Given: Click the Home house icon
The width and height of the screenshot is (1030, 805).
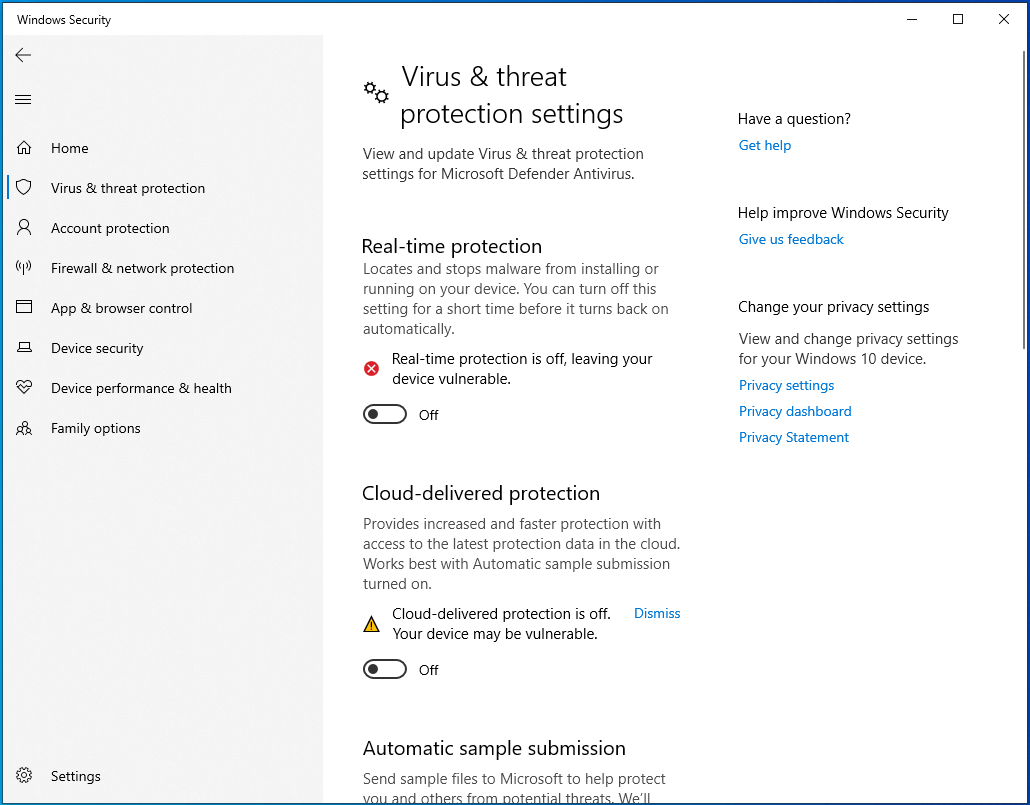Looking at the screenshot, I should pyautogui.click(x=23, y=148).
